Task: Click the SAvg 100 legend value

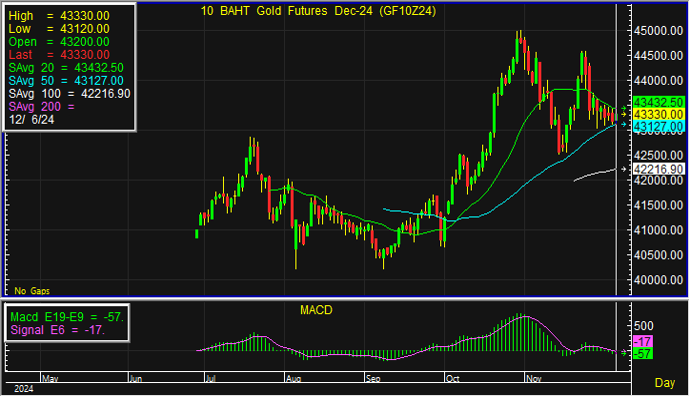Action: click(x=106, y=94)
